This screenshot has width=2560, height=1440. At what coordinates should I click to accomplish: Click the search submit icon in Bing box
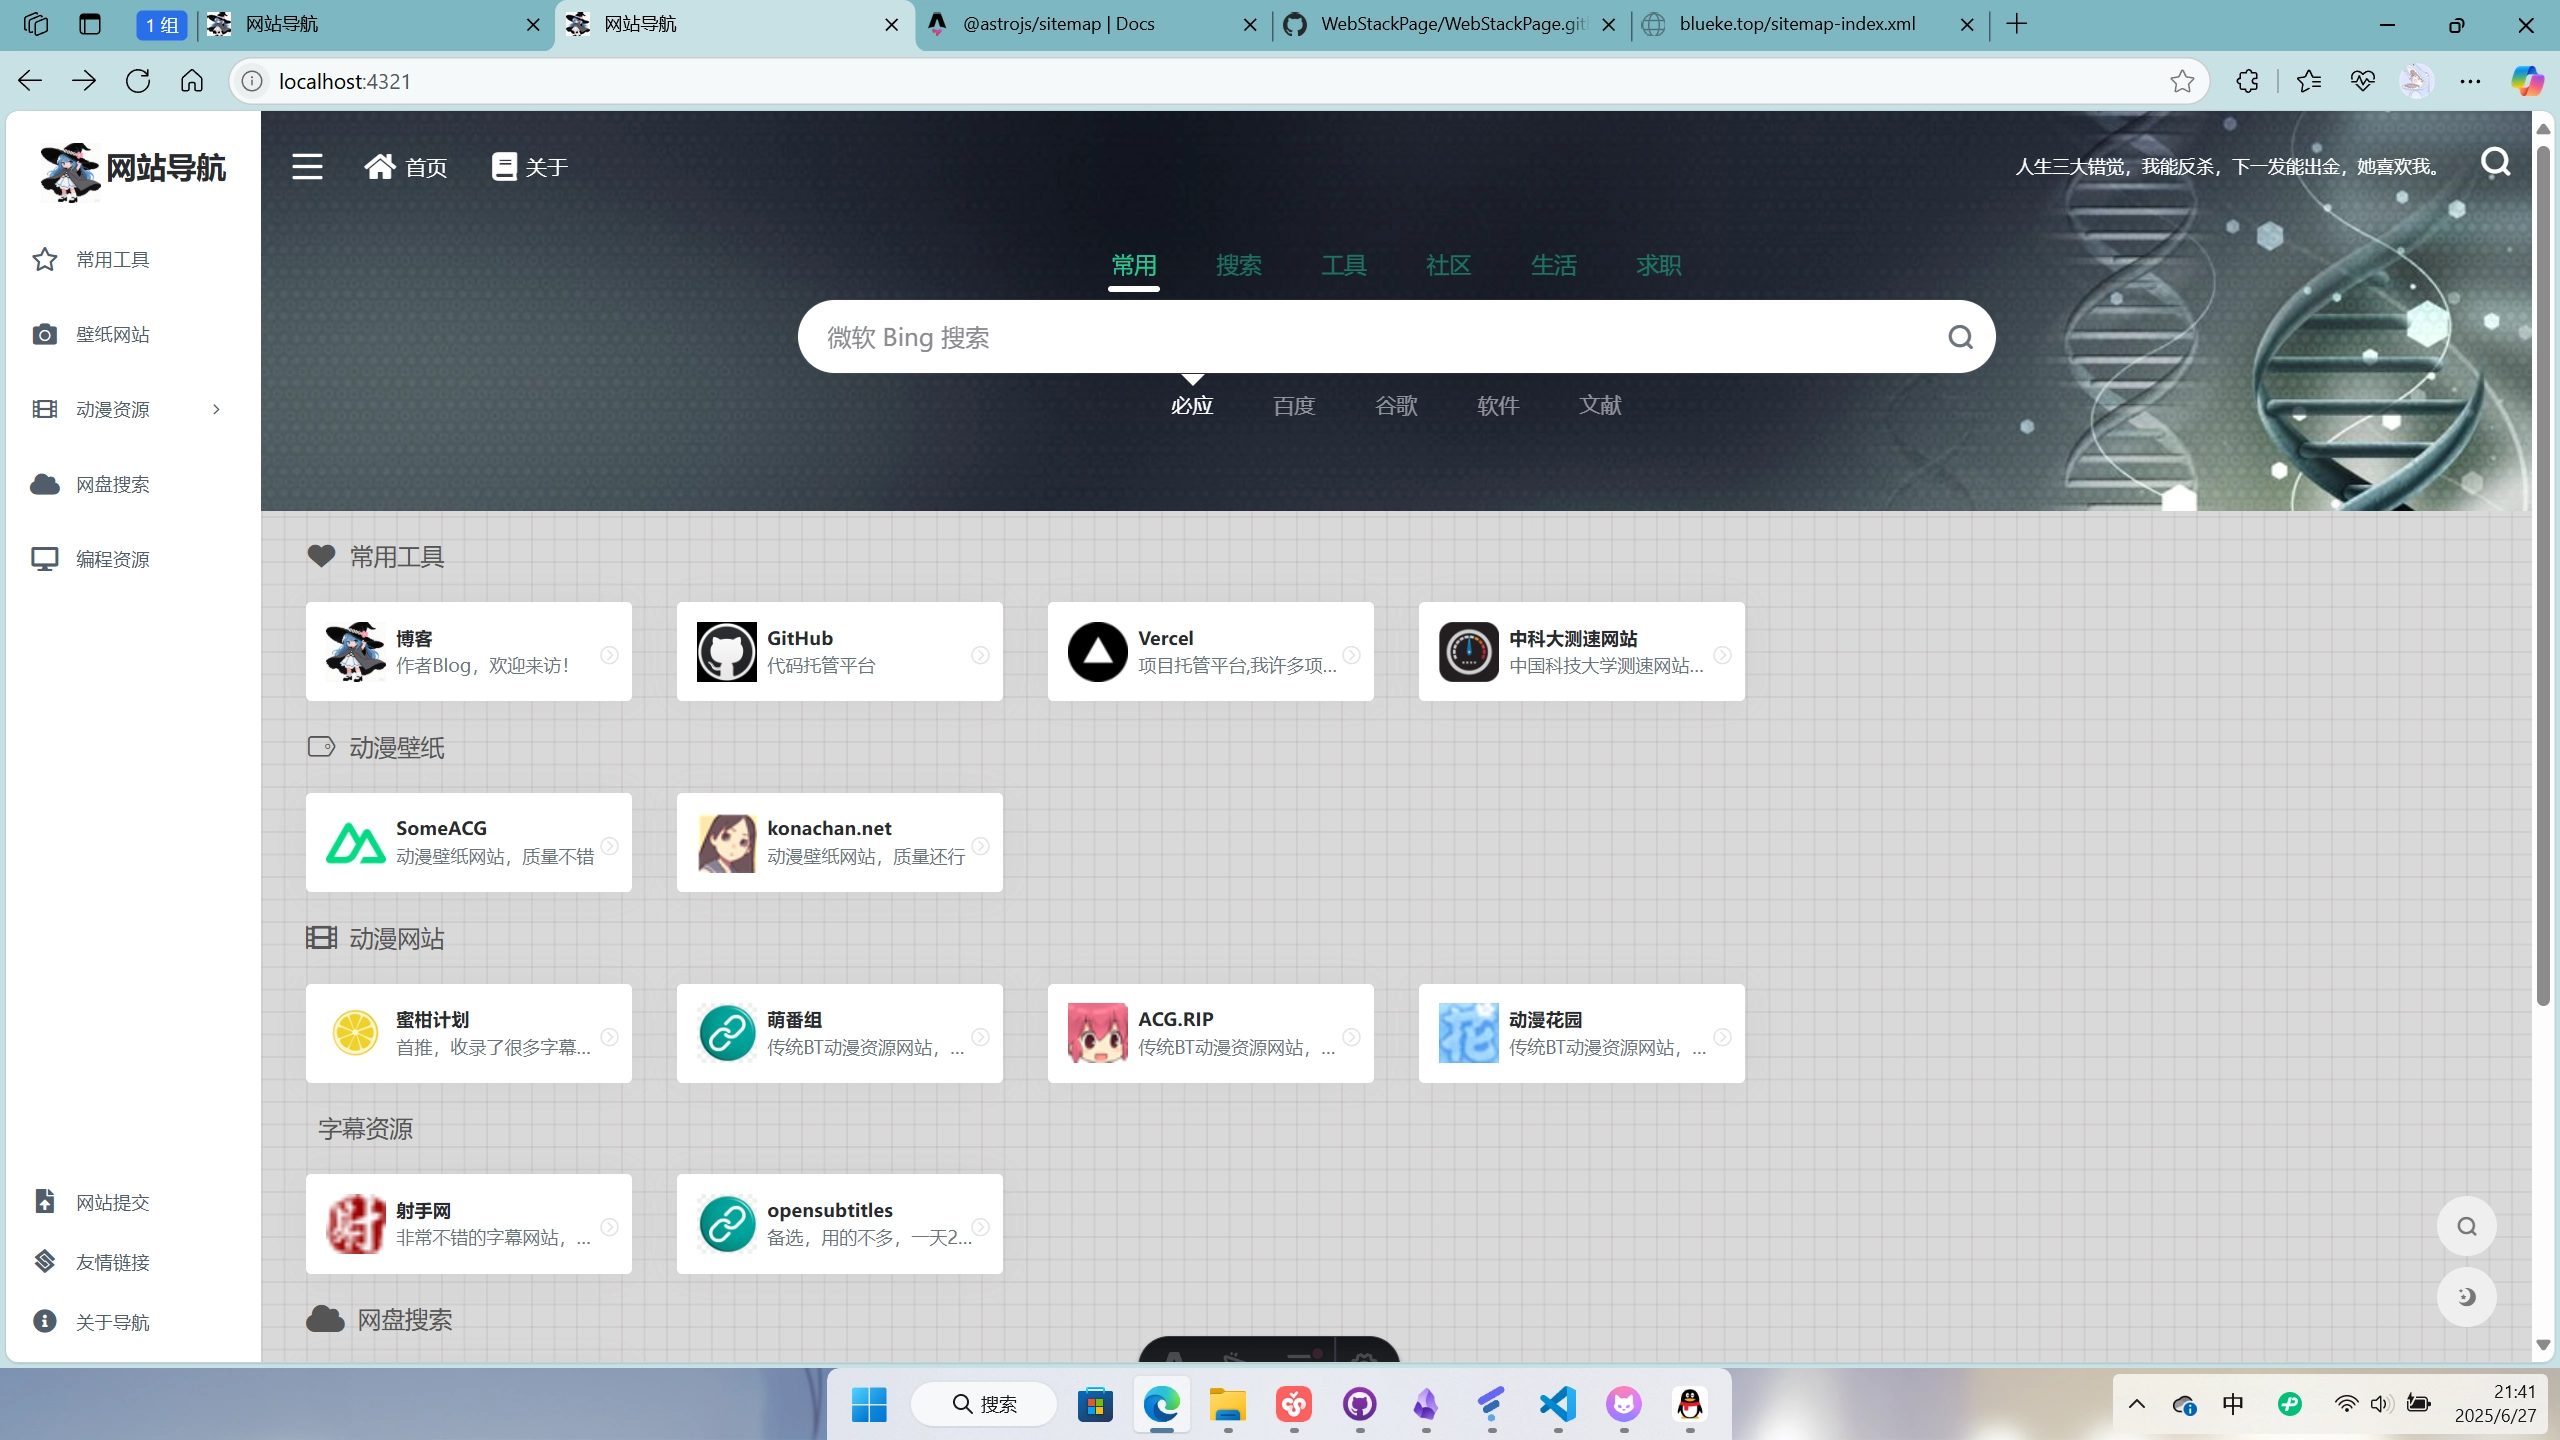(1960, 337)
